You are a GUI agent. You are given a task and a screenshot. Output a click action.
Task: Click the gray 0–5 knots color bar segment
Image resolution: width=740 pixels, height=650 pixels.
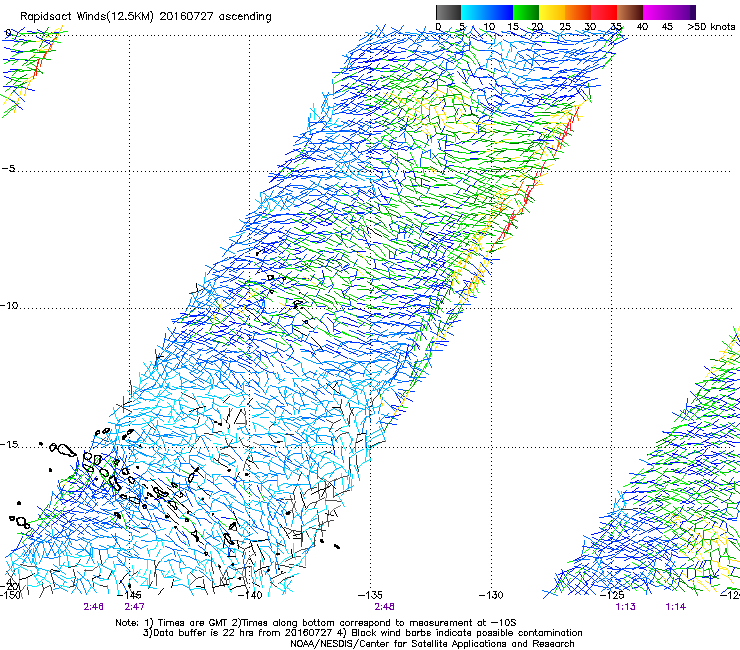(x=448, y=12)
